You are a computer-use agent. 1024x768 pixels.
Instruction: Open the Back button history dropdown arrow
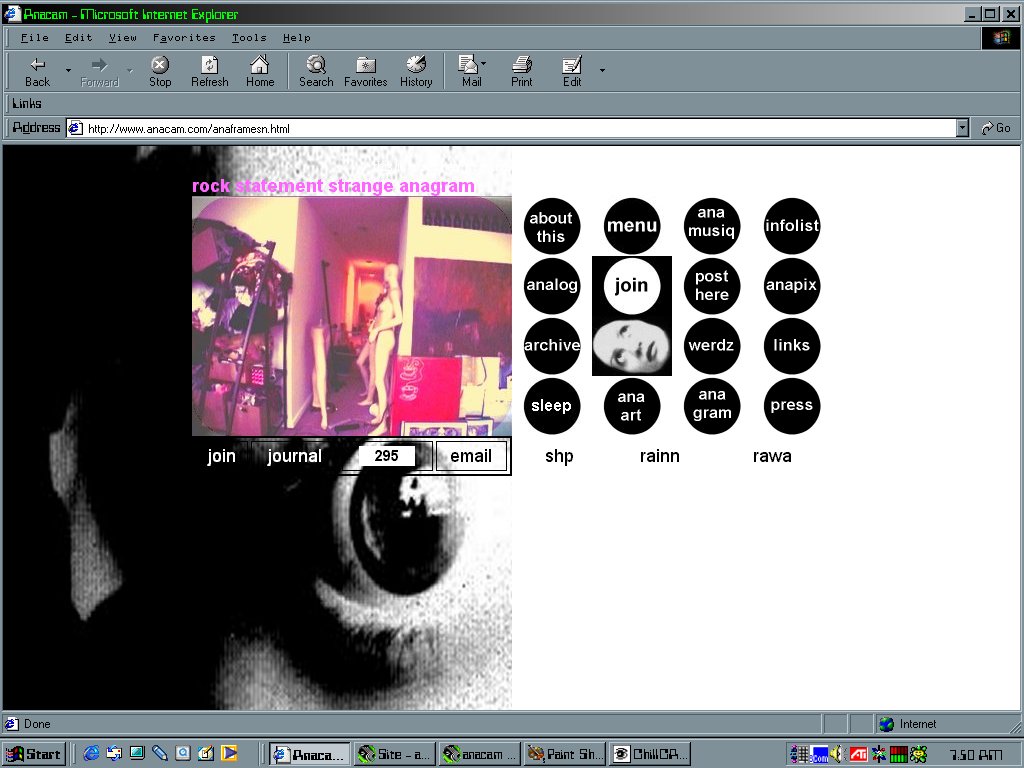click(x=68, y=71)
